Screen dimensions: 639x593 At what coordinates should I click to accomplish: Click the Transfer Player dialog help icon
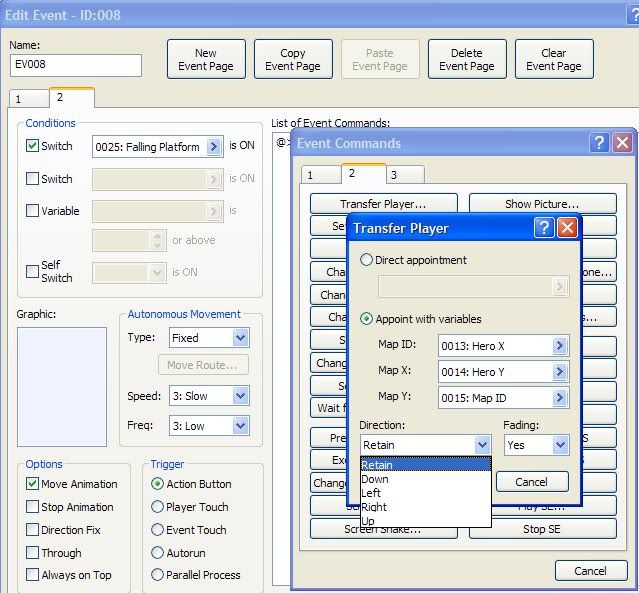[x=544, y=228]
